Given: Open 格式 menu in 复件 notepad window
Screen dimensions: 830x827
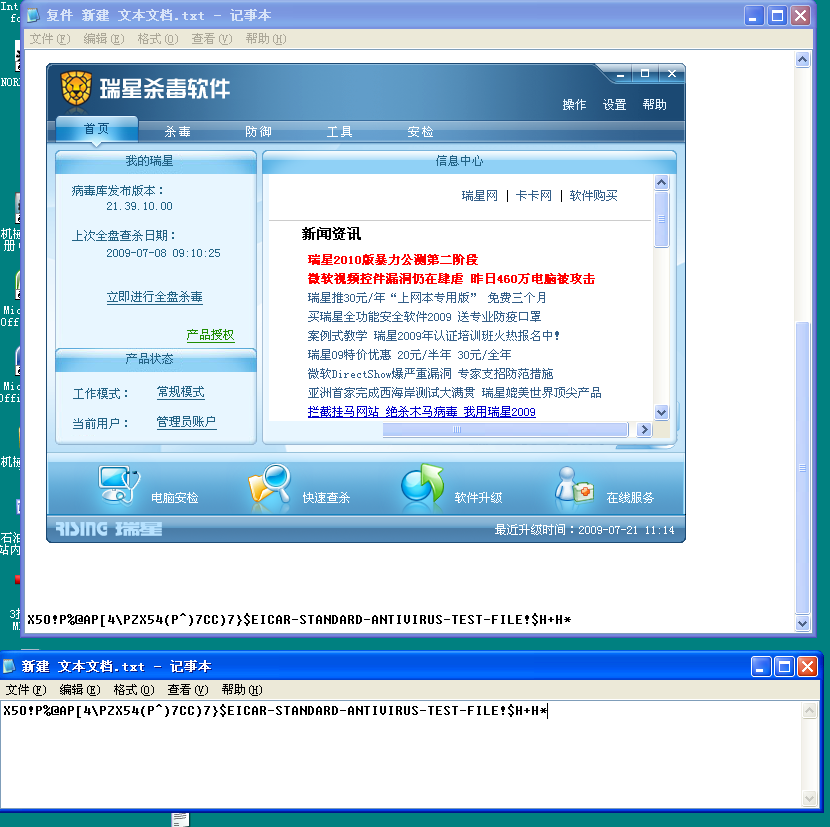Looking at the screenshot, I should (x=158, y=39).
